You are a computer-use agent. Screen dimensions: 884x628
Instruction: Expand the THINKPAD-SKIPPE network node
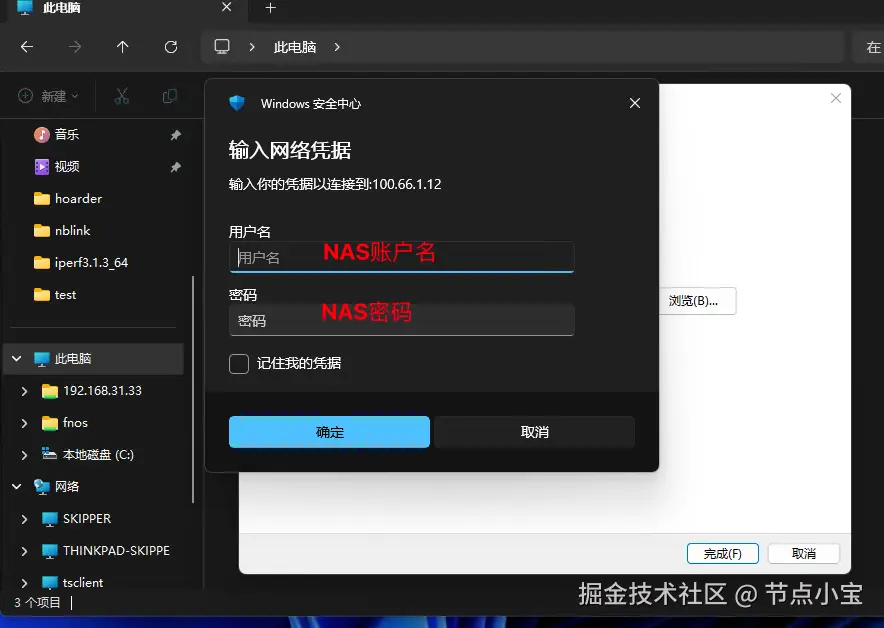pos(24,551)
